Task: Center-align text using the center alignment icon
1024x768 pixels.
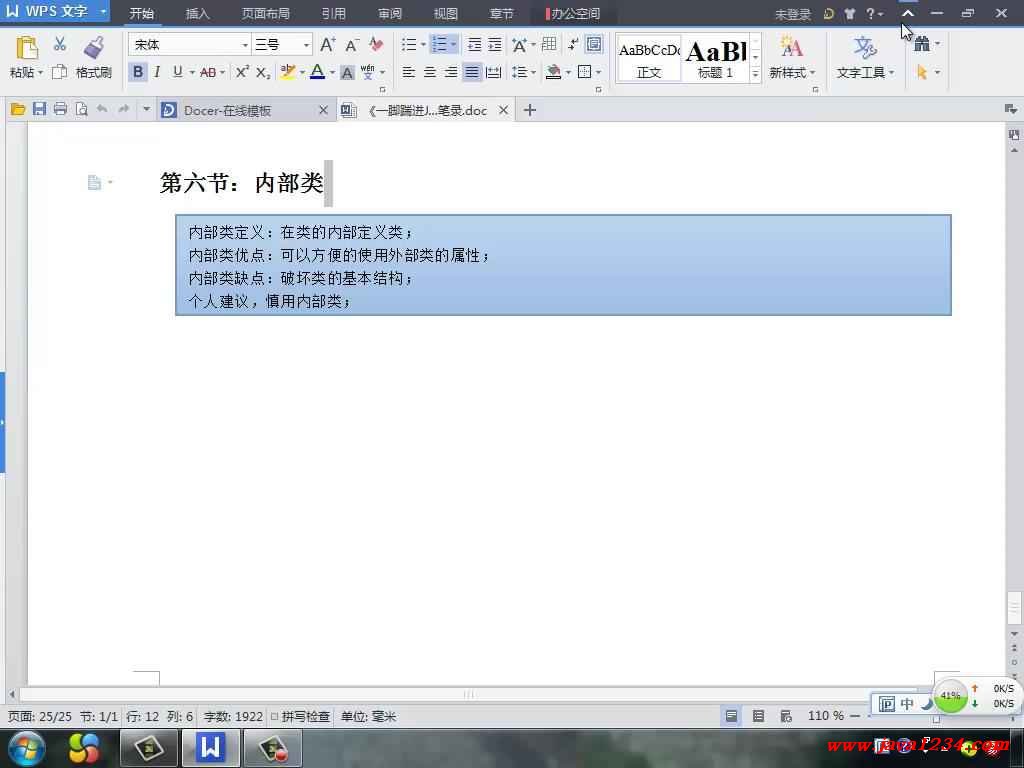Action: click(x=430, y=72)
